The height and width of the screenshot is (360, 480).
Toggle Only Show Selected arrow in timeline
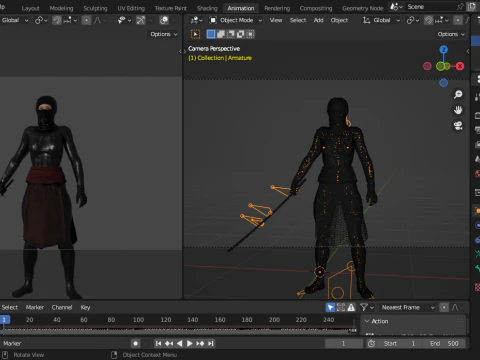point(330,307)
